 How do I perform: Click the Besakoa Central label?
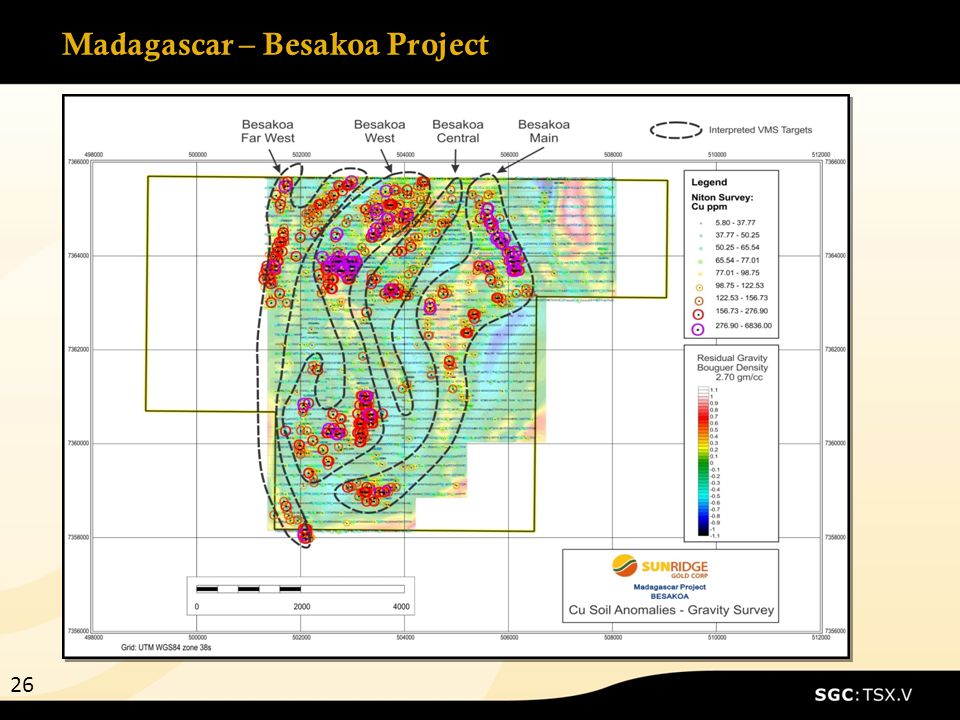click(x=457, y=131)
